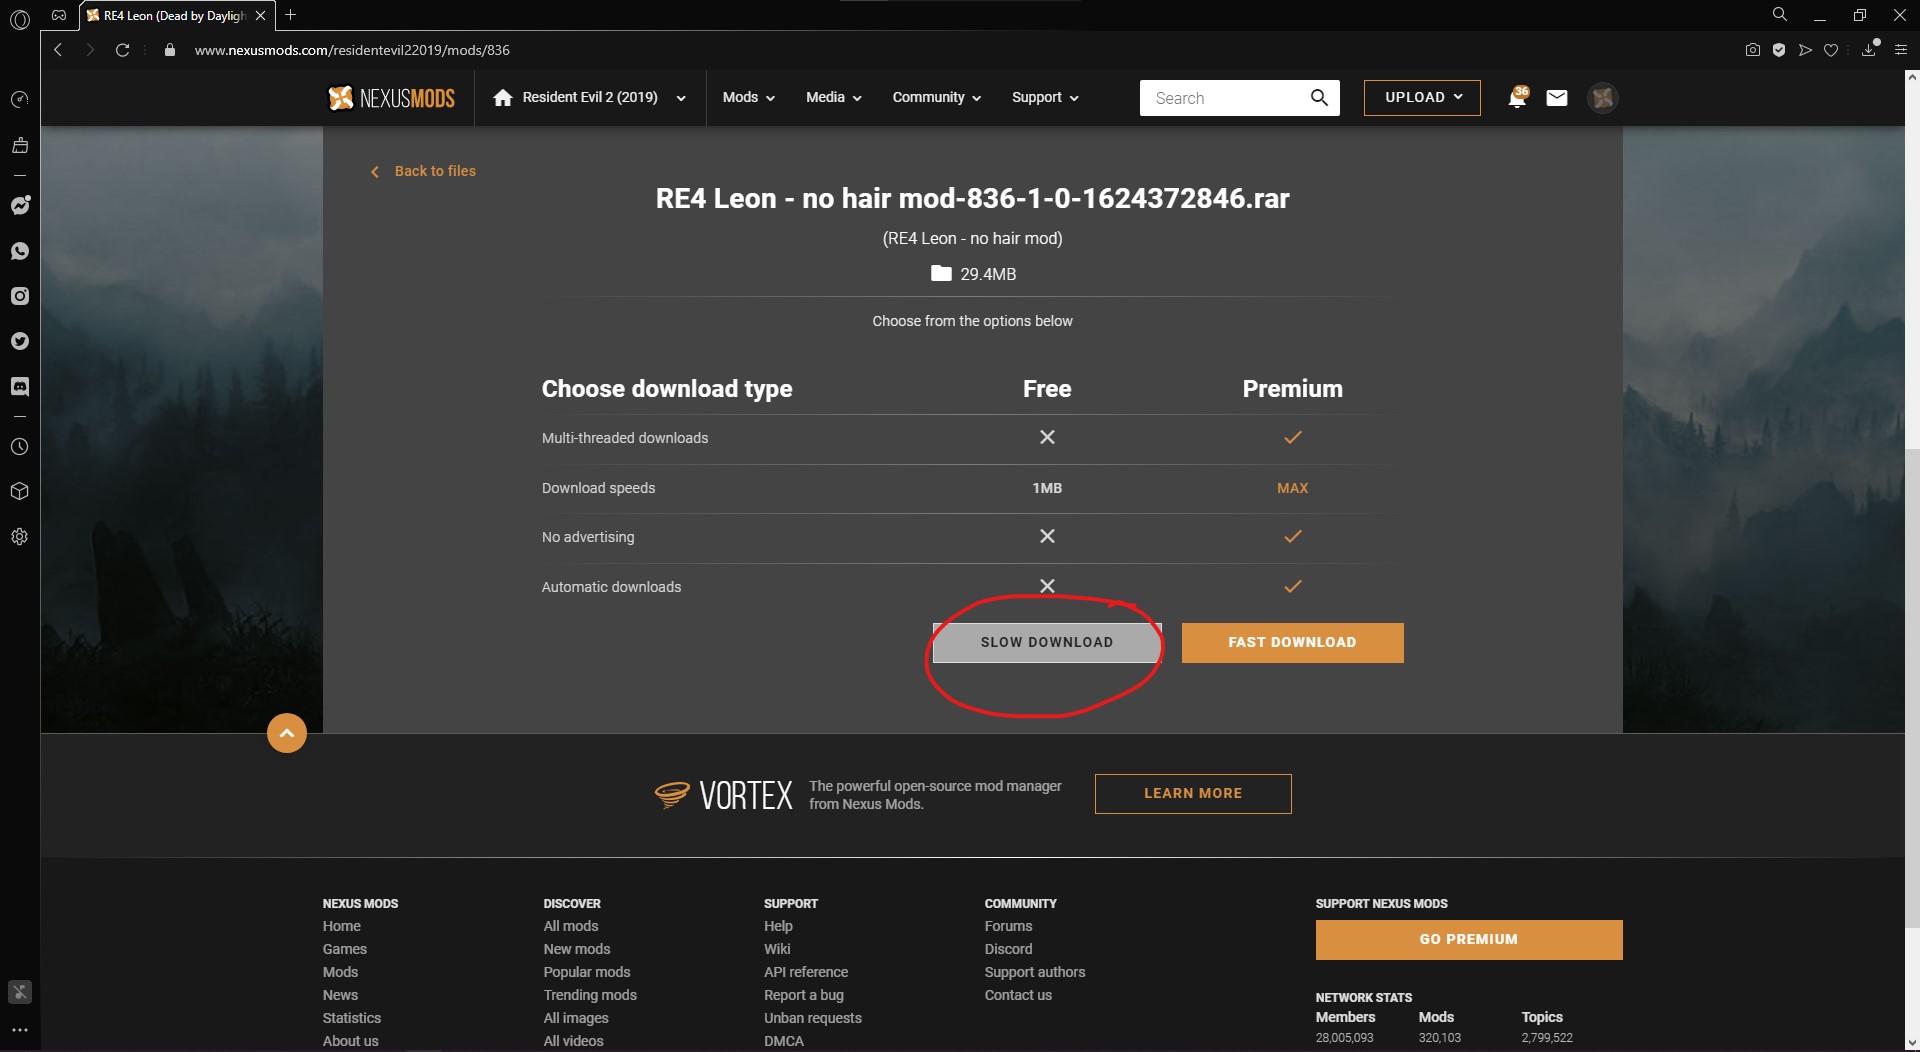The width and height of the screenshot is (1920, 1052).
Task: Click the browser back arrow
Action: pos(58,50)
